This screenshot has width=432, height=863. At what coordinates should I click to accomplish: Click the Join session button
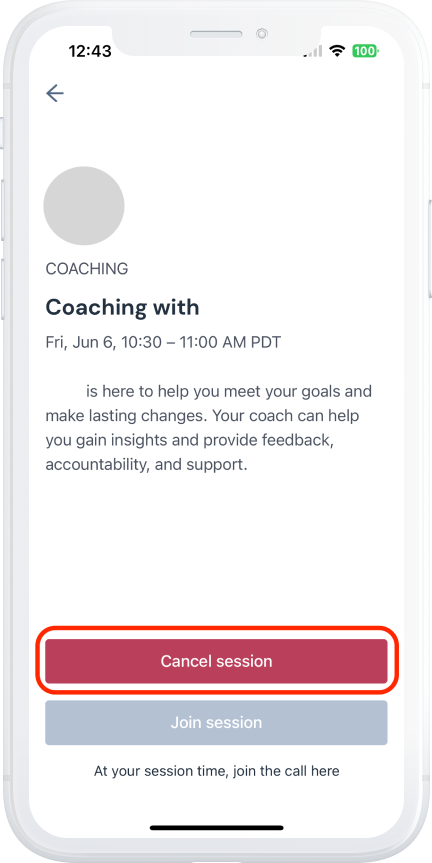(x=216, y=723)
